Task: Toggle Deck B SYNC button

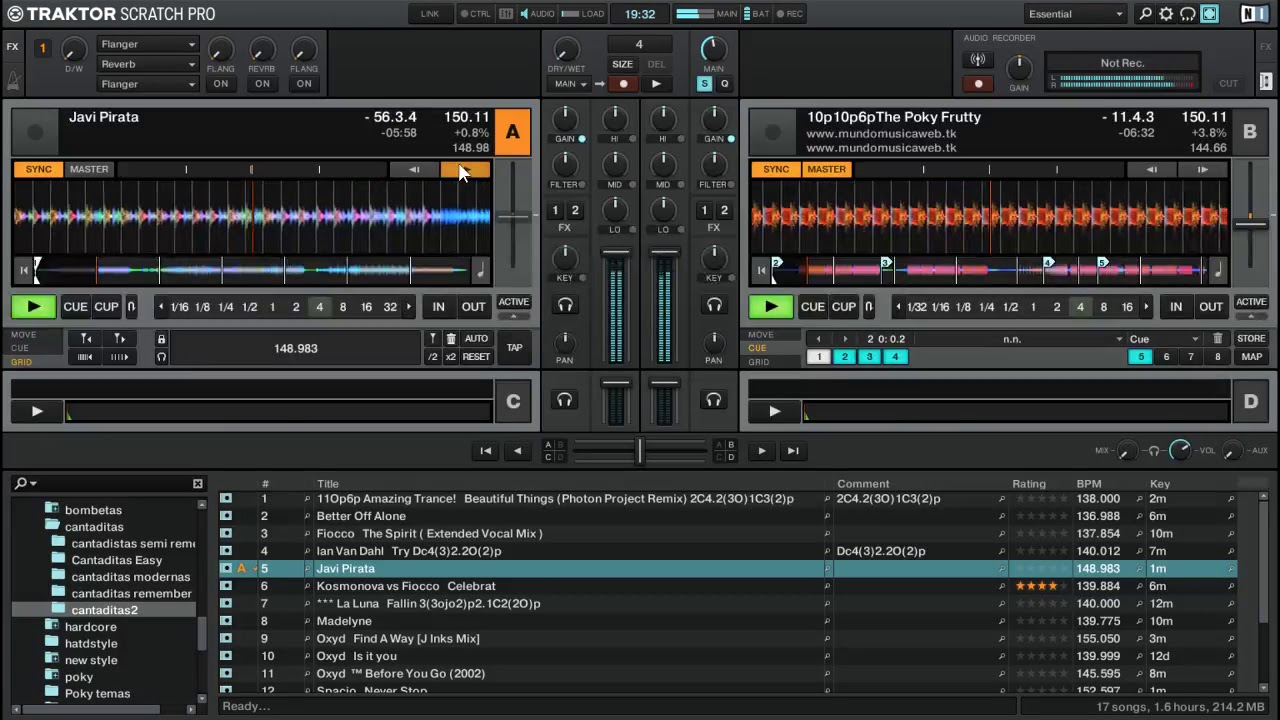Action: coord(775,169)
